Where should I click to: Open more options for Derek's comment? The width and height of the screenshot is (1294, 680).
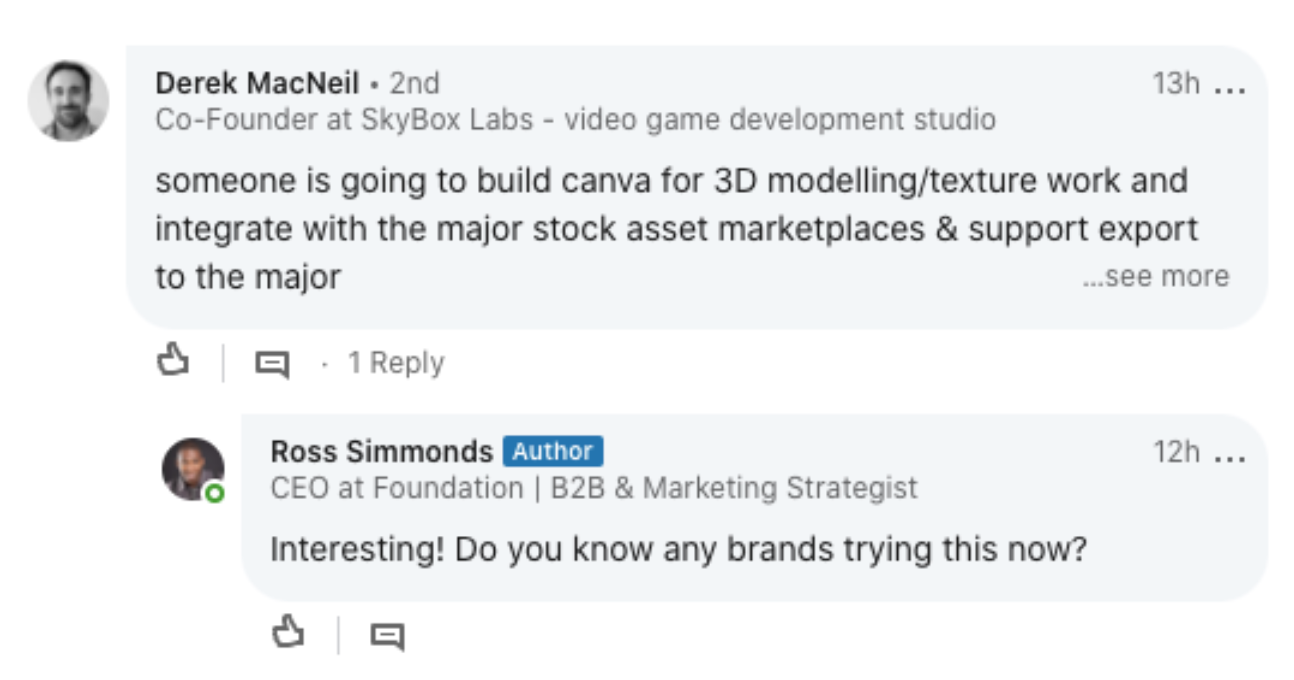click(x=1229, y=86)
